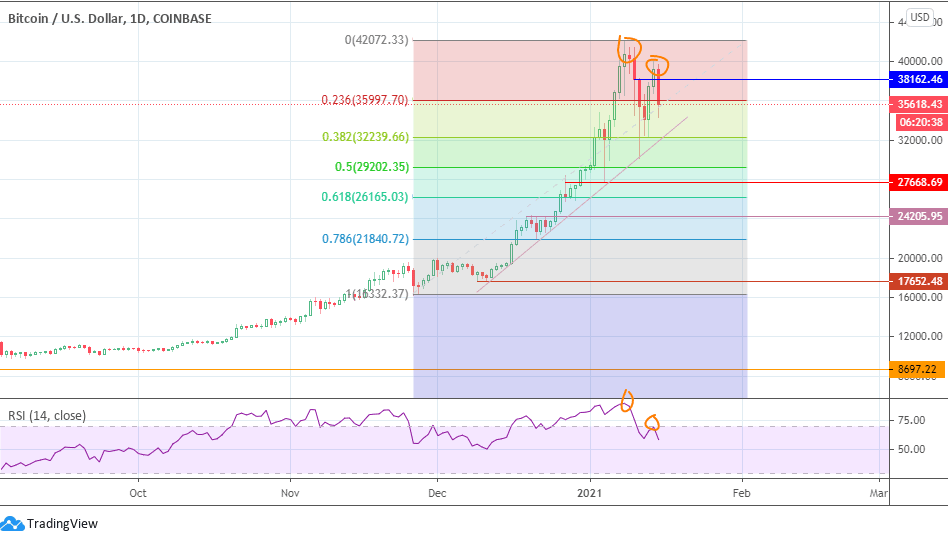The width and height of the screenshot is (948, 534).
Task: Click the Nov date on time axis
Action: (290, 493)
